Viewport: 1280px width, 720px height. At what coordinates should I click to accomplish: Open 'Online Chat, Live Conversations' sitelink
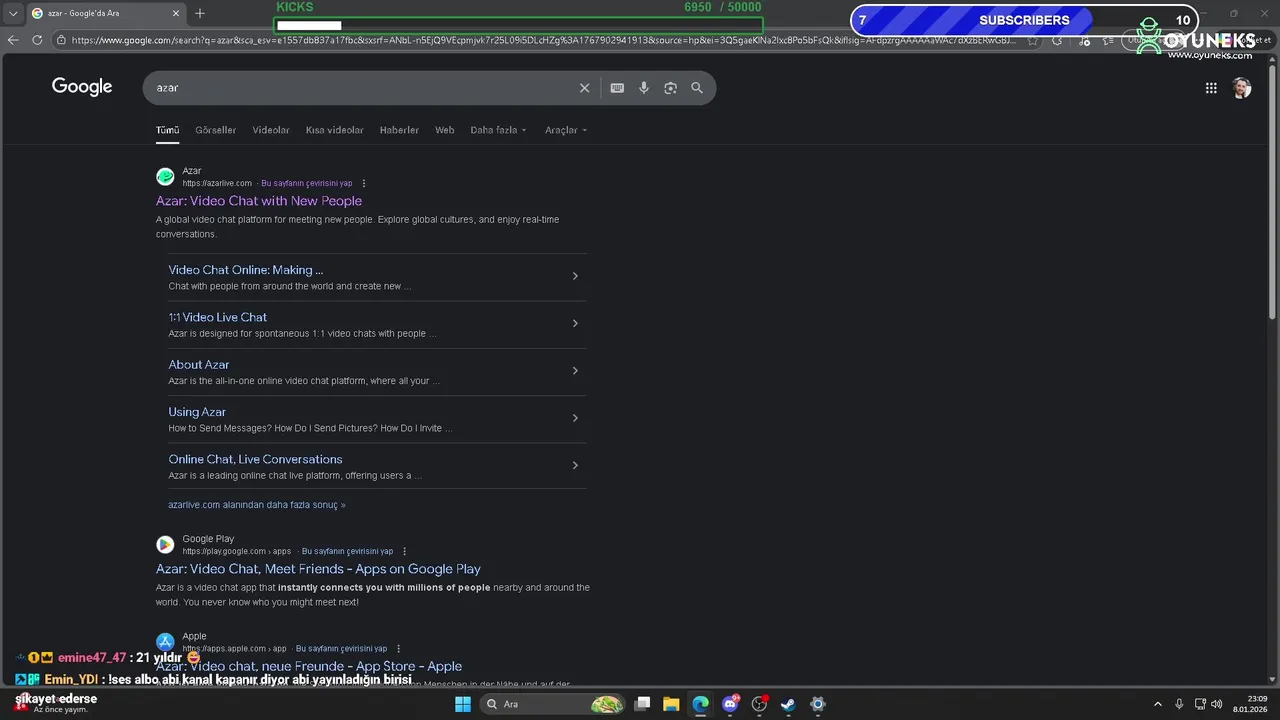[x=255, y=459]
